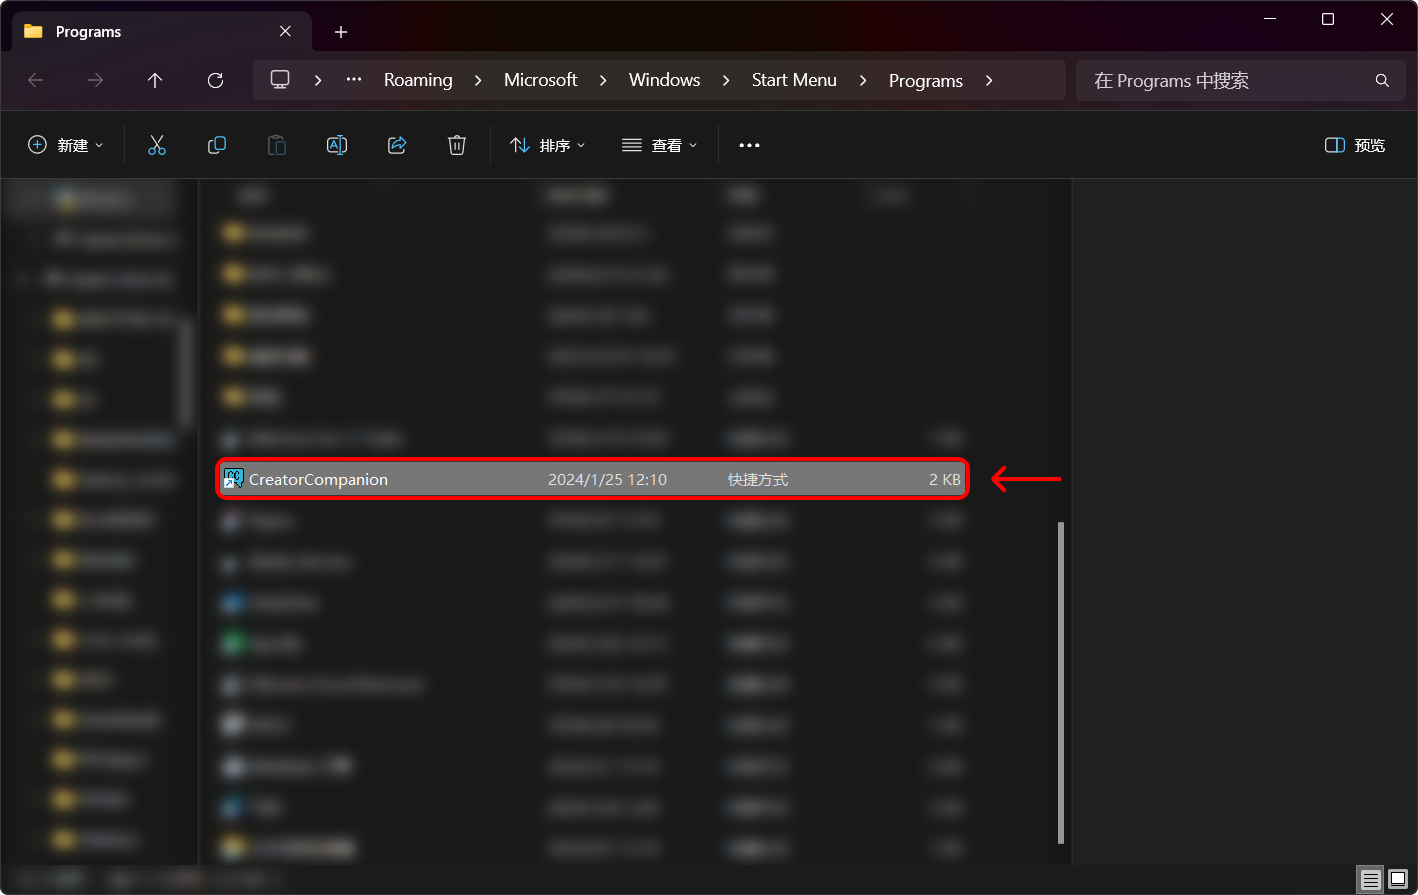Viewport: 1418px width, 895px height.
Task: Open the See more ellipsis menu
Action: [x=749, y=145]
